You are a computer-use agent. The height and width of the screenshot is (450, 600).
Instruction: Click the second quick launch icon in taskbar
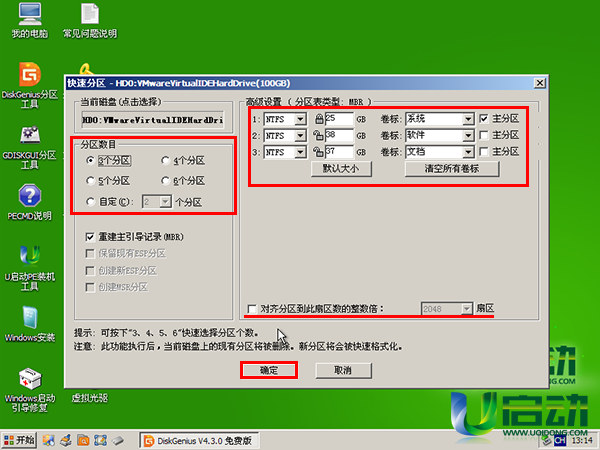(x=66, y=440)
